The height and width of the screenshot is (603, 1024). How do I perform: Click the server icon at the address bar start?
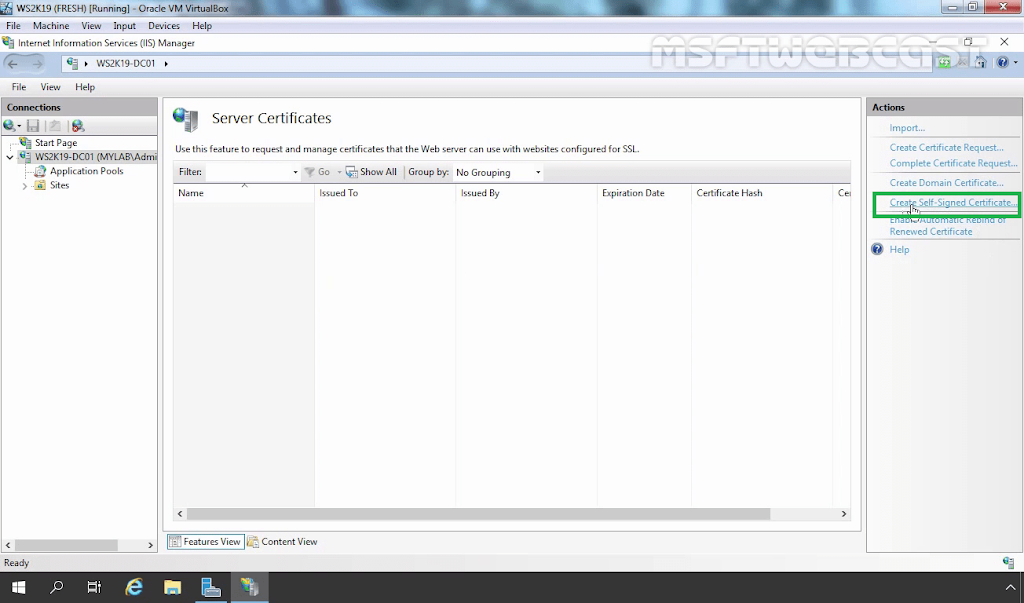tap(72, 63)
